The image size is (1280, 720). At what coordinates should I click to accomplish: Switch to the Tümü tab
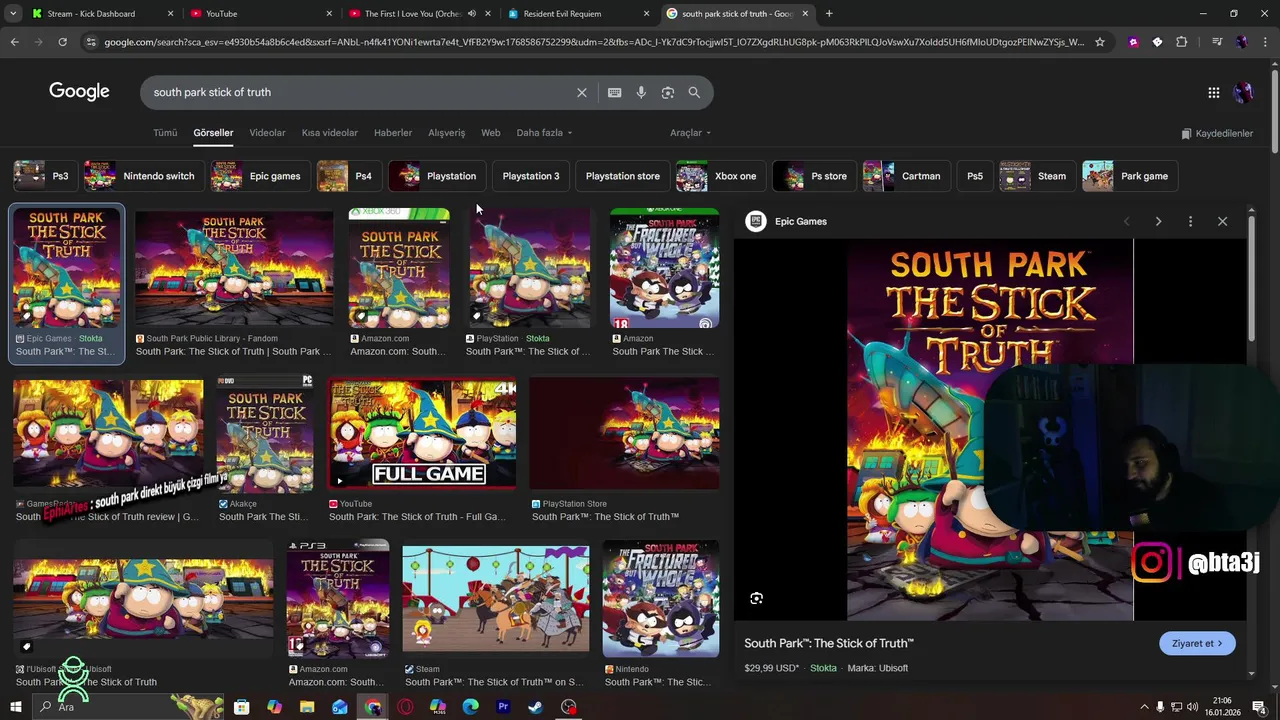pos(165,133)
